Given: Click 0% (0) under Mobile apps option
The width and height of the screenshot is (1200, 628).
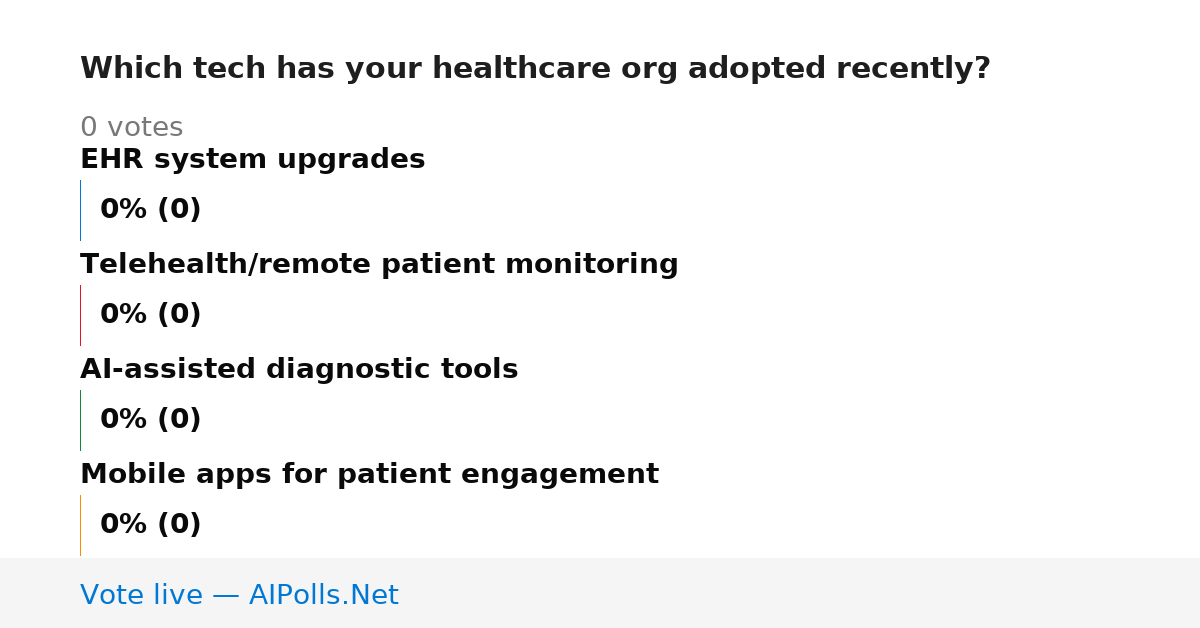Looking at the screenshot, I should click(x=150, y=525).
